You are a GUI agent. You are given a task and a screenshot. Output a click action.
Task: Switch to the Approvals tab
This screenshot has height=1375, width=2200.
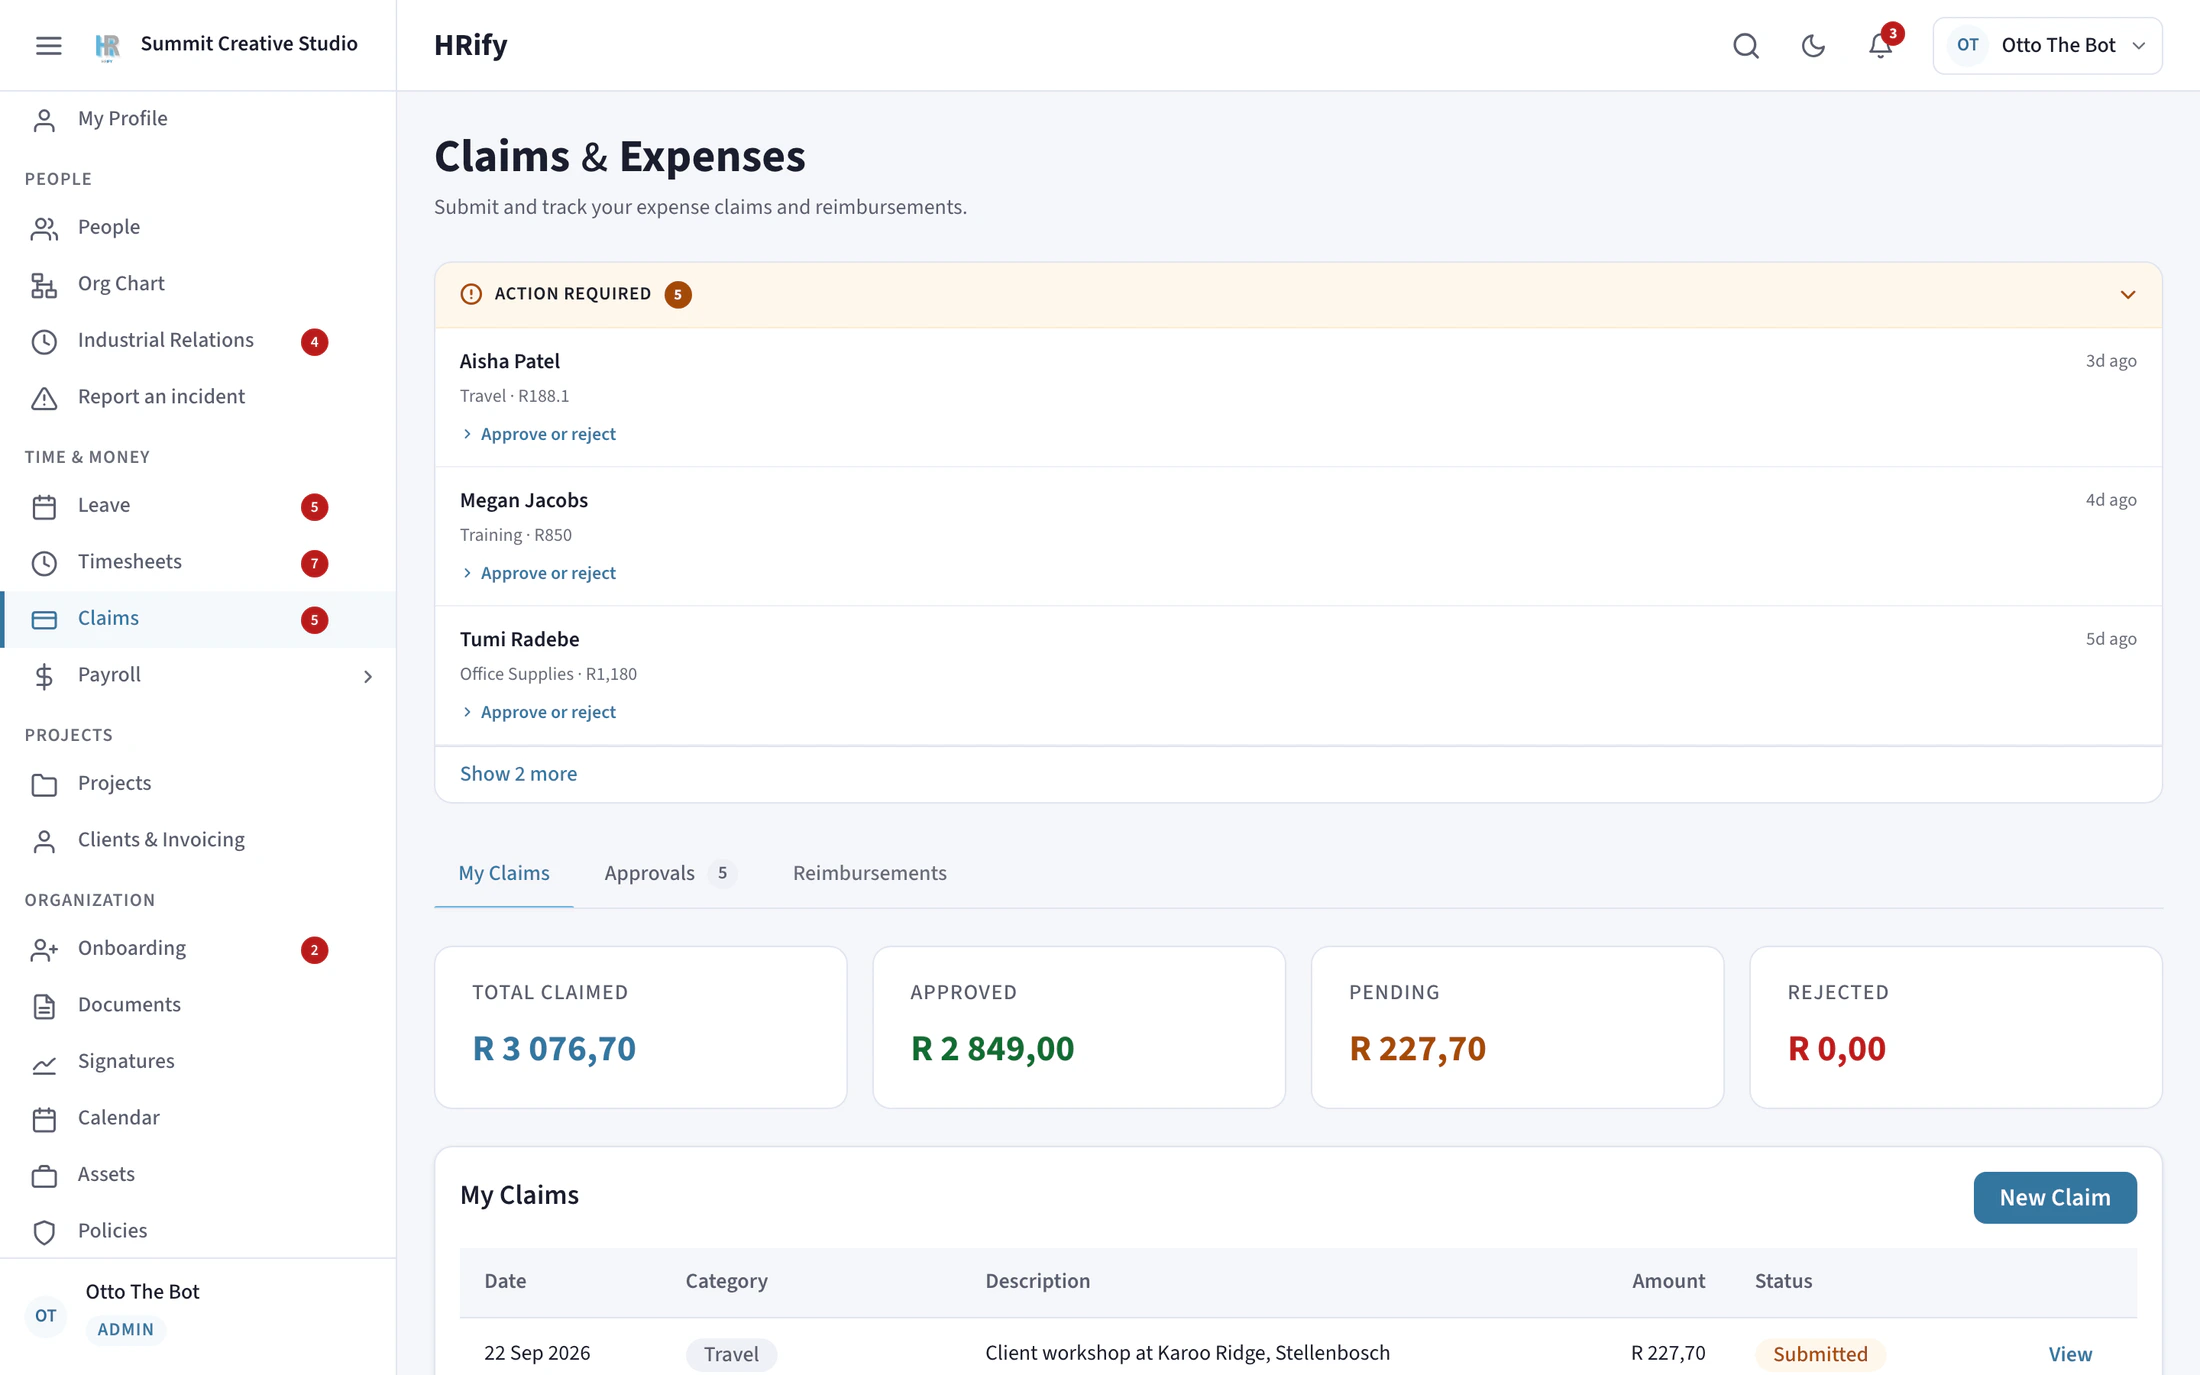[x=670, y=873]
